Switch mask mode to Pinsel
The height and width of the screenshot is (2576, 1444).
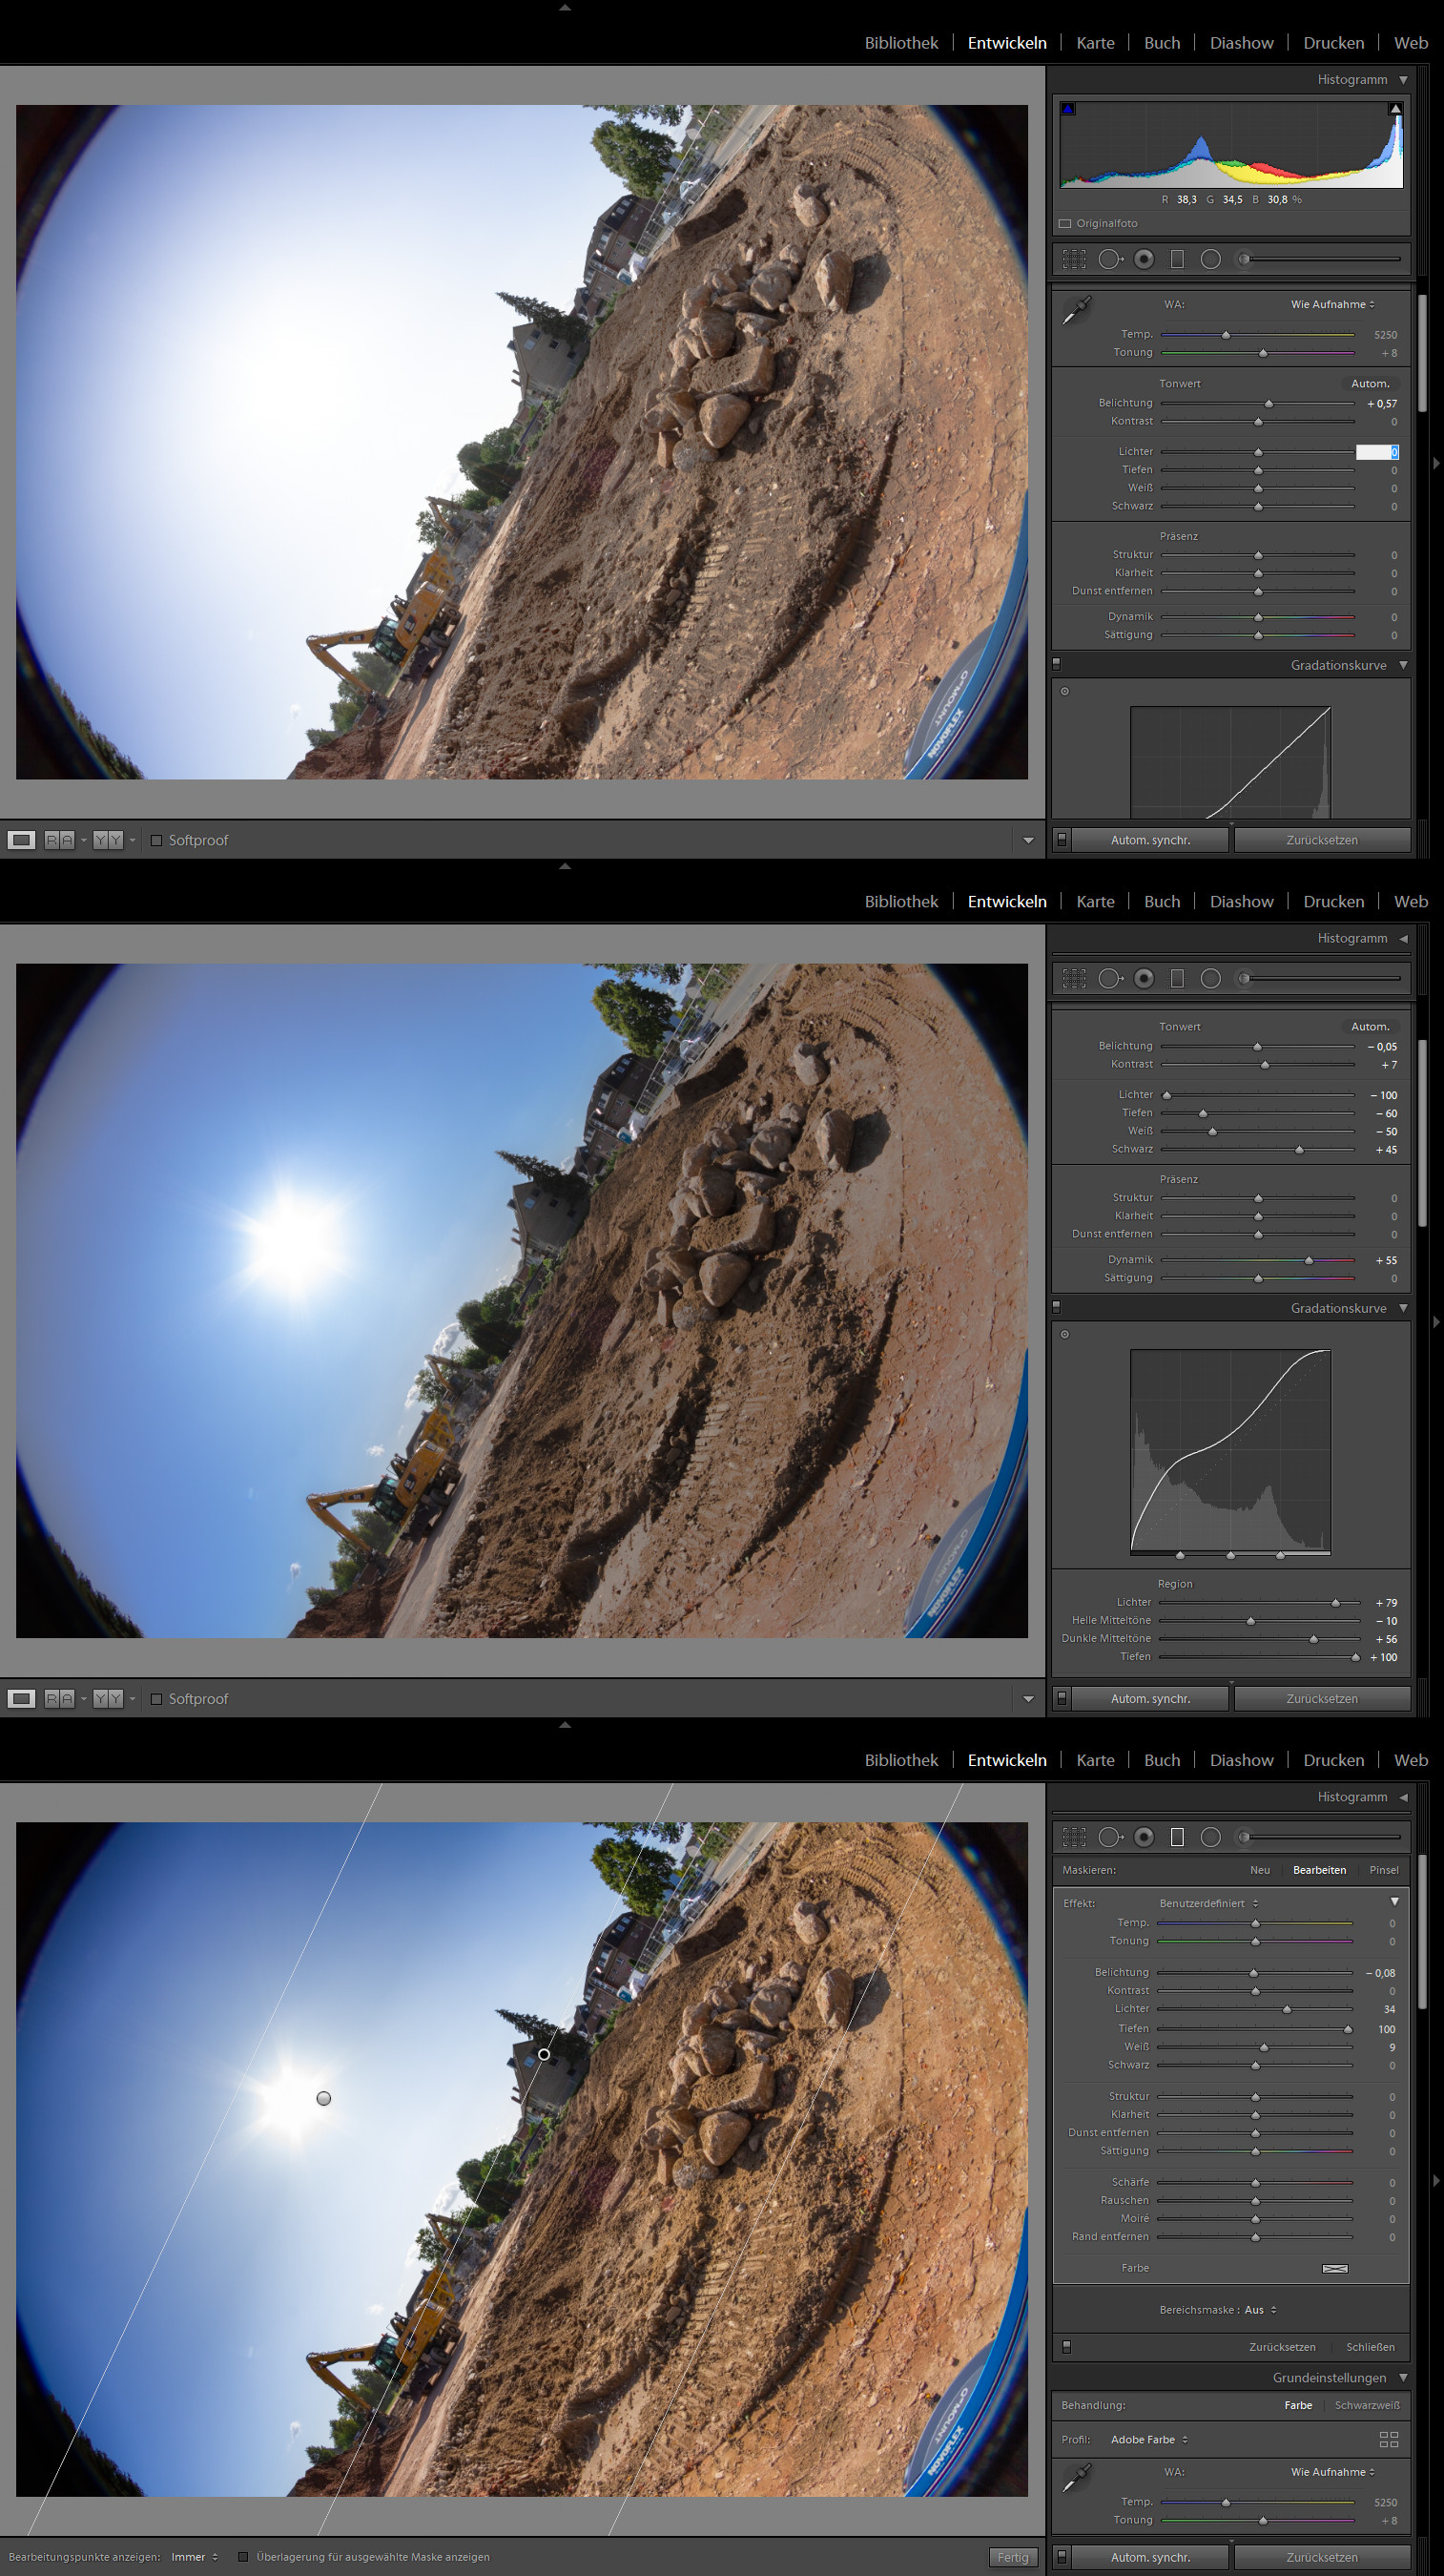click(1383, 1870)
